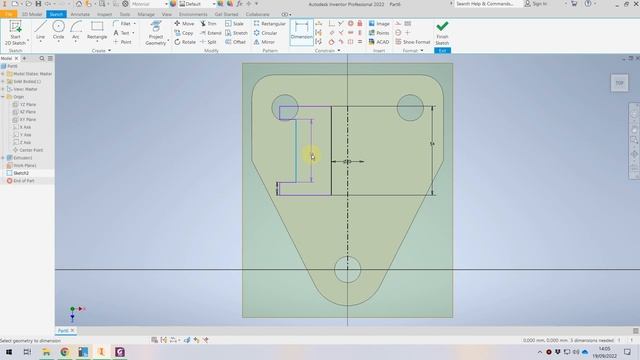Image resolution: width=640 pixels, height=360 pixels.
Task: Select the Offset tool
Action: [236, 42]
